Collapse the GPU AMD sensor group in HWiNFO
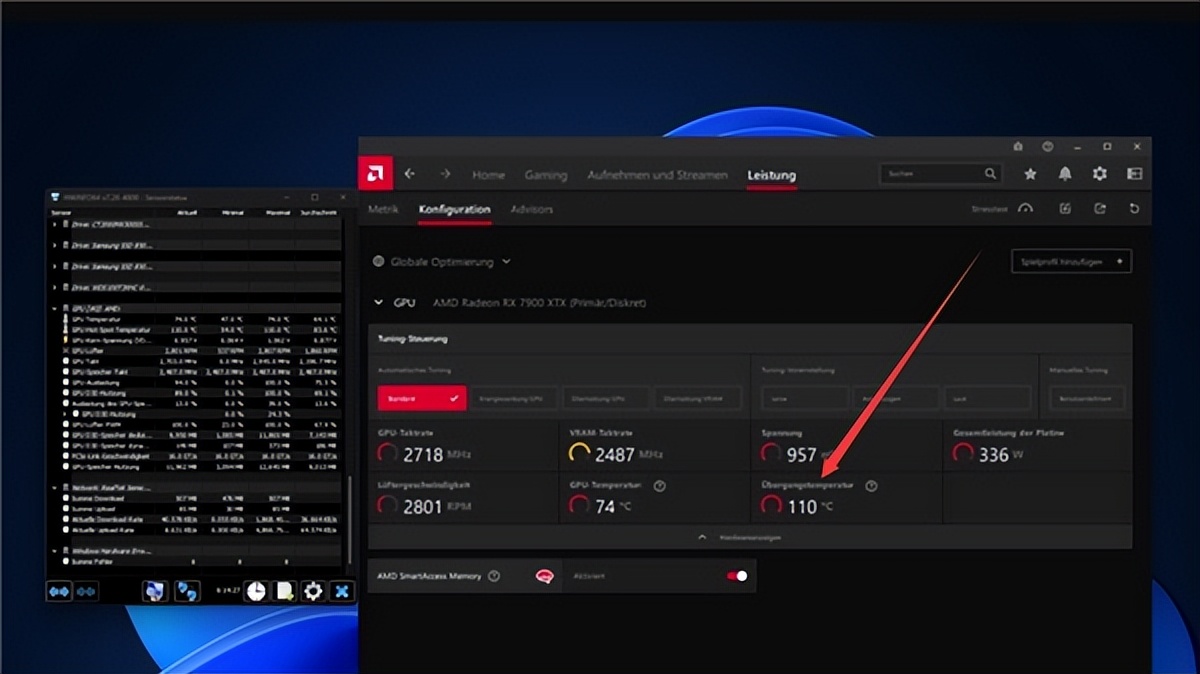This screenshot has height=674, width=1200. coord(55,309)
